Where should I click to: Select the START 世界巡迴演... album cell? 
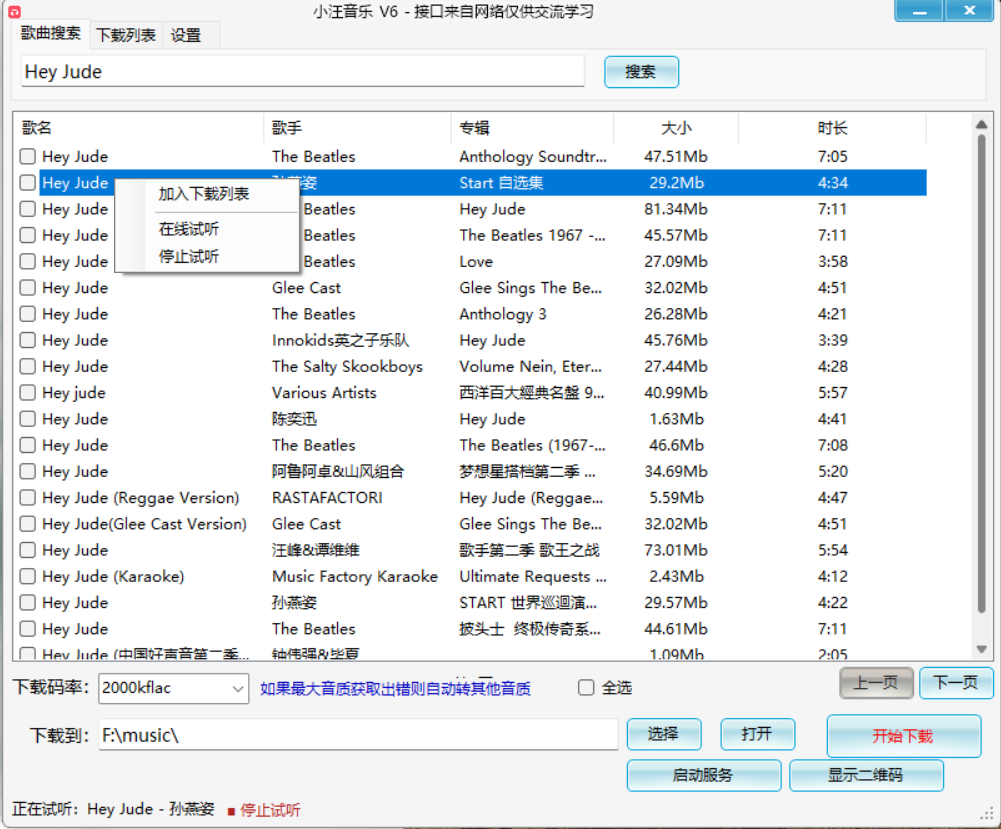tap(528, 602)
